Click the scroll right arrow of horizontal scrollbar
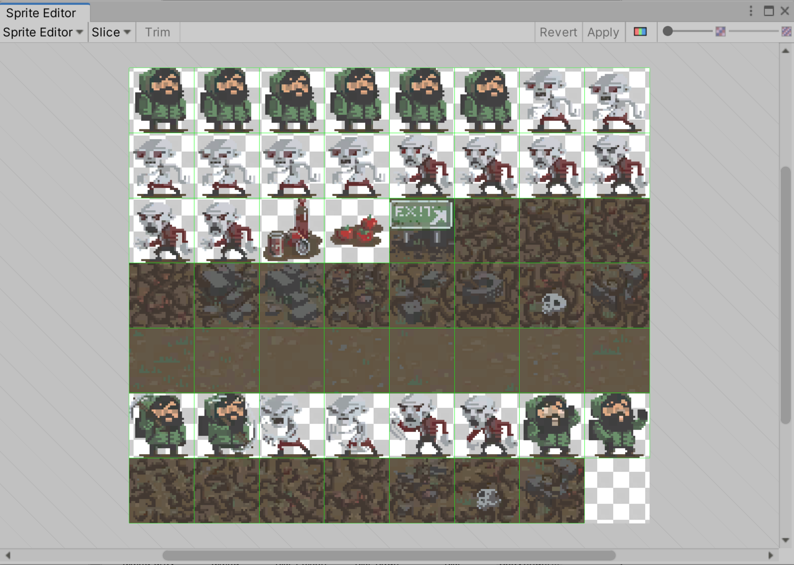Image resolution: width=794 pixels, height=565 pixels. 771,555
